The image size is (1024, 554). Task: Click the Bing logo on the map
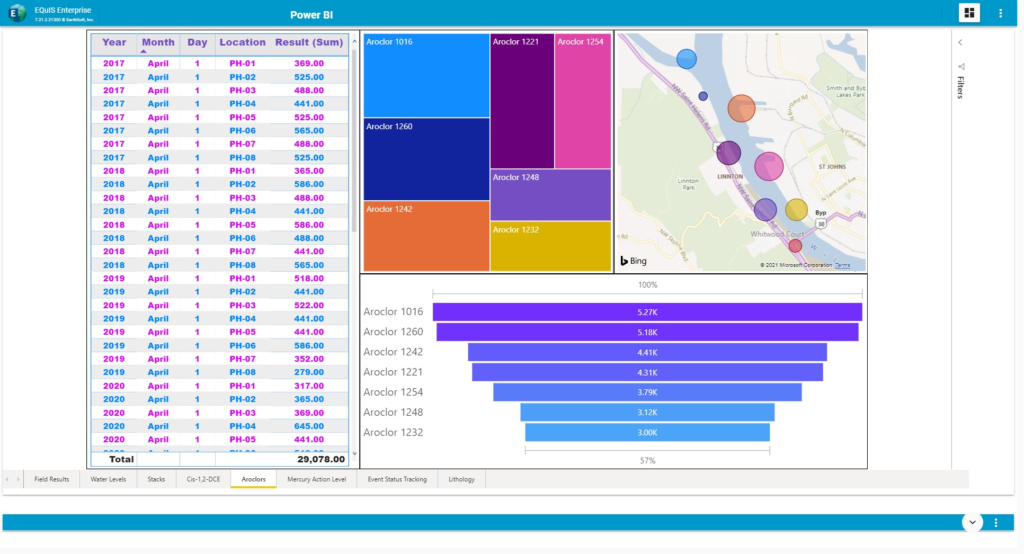coord(634,261)
